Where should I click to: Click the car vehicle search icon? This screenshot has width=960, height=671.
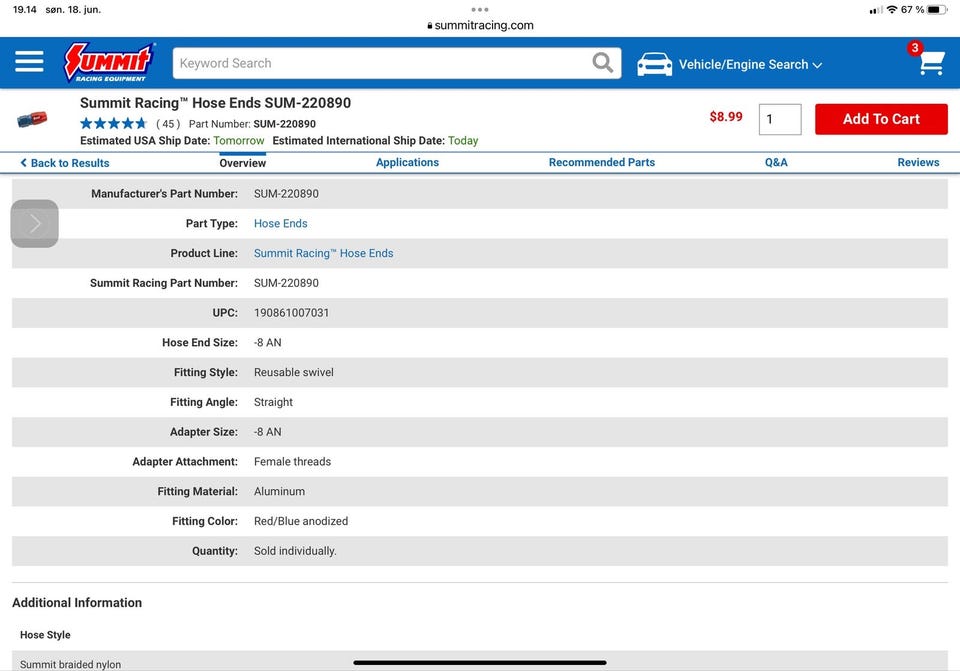[654, 64]
